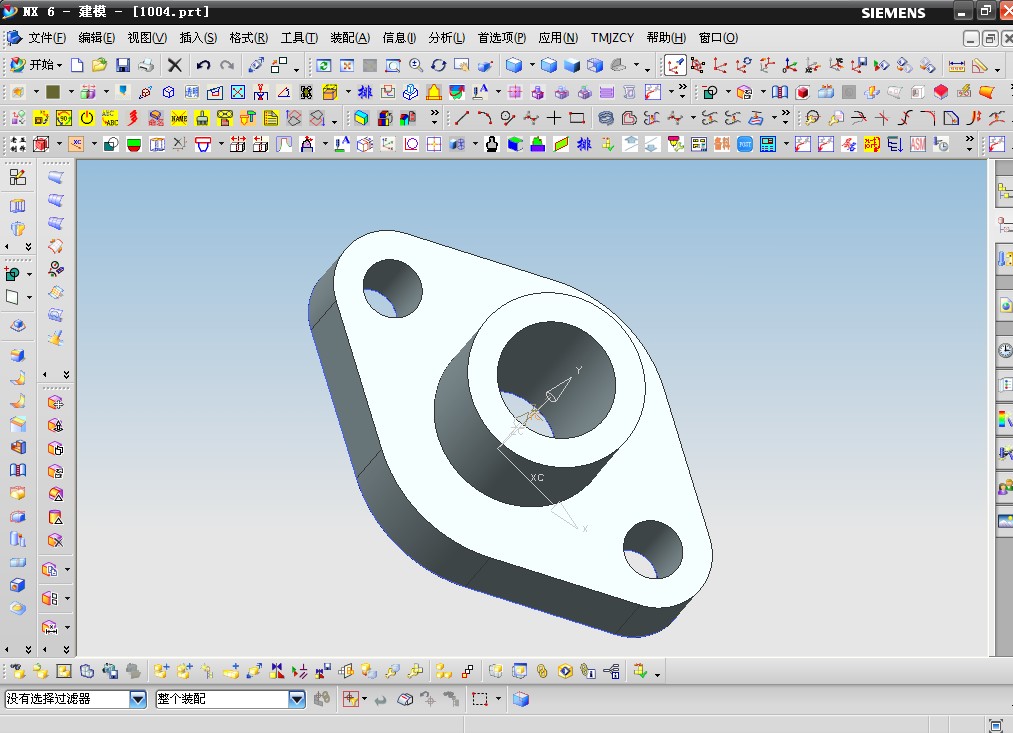1013x733 pixels.
Task: Expand the left palette bottom chevron
Action: coord(28,649)
